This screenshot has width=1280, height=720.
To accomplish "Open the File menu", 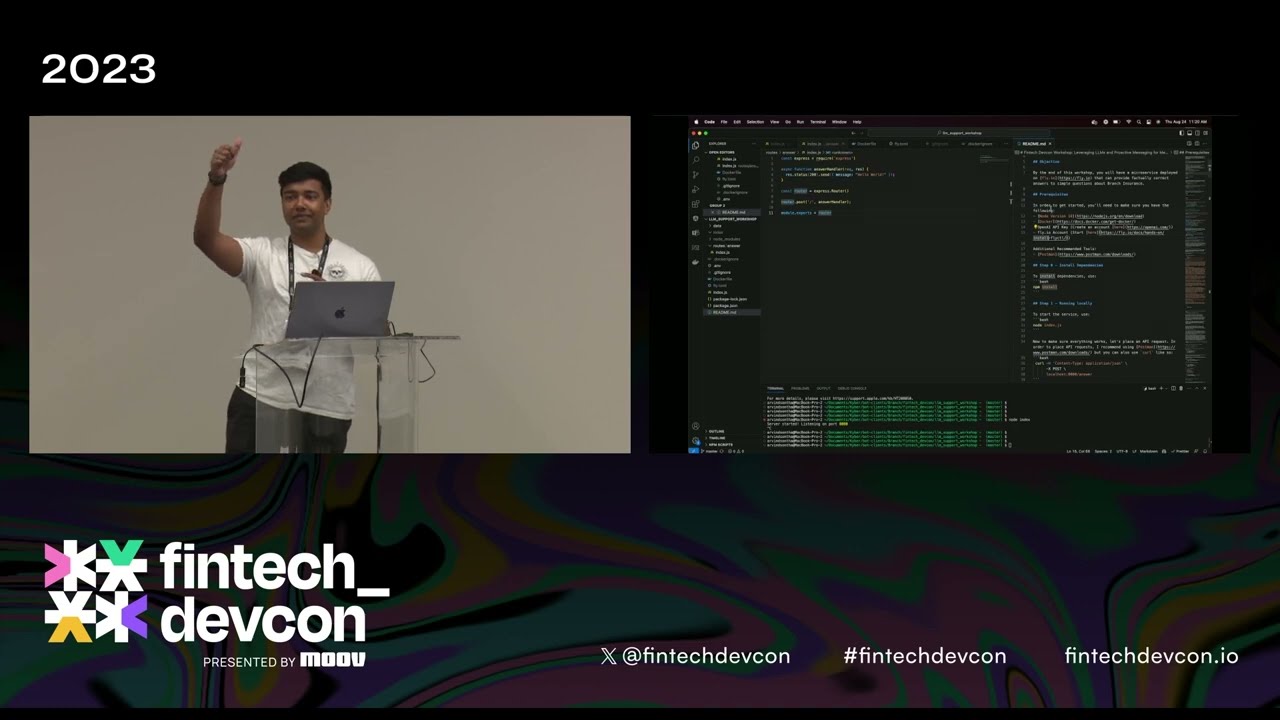I will tap(724, 122).
